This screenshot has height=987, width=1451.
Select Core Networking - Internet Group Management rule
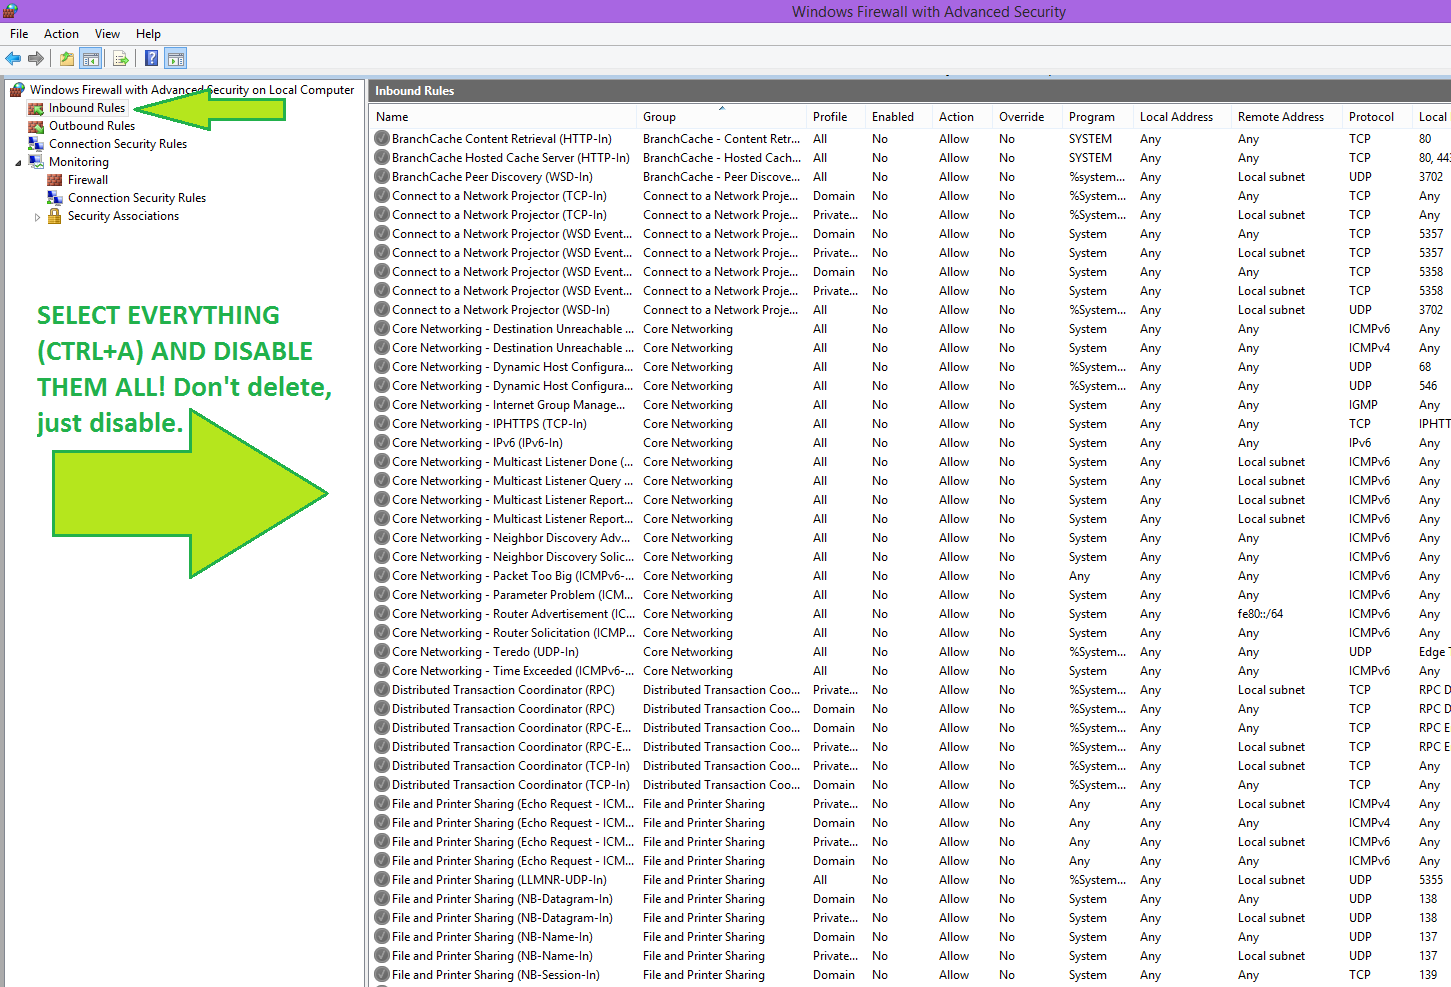click(x=509, y=405)
